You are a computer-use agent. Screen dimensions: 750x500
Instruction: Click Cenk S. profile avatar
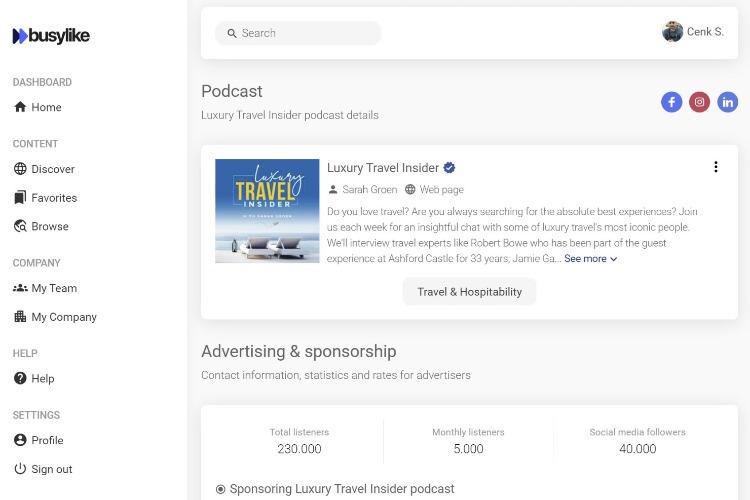click(673, 32)
